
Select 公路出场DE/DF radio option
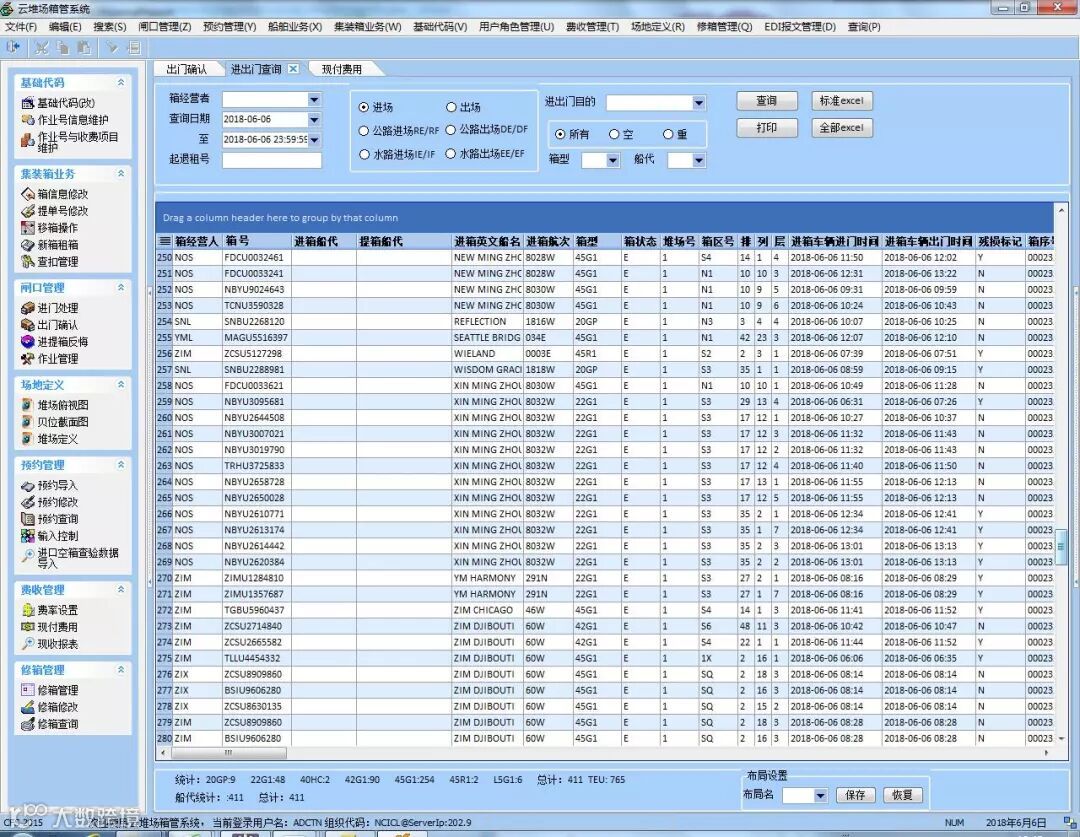[x=451, y=130]
